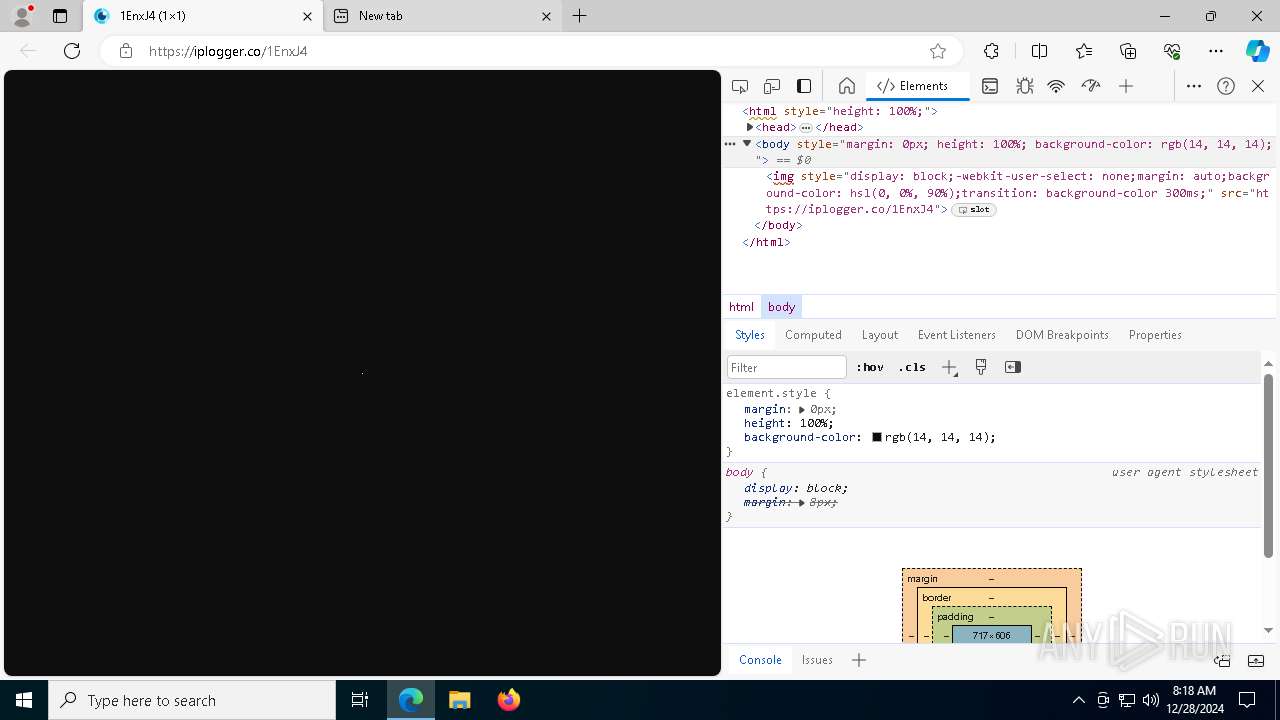Viewport: 1280px width, 720px height.
Task: Toggle device emulation mode
Action: click(x=772, y=86)
